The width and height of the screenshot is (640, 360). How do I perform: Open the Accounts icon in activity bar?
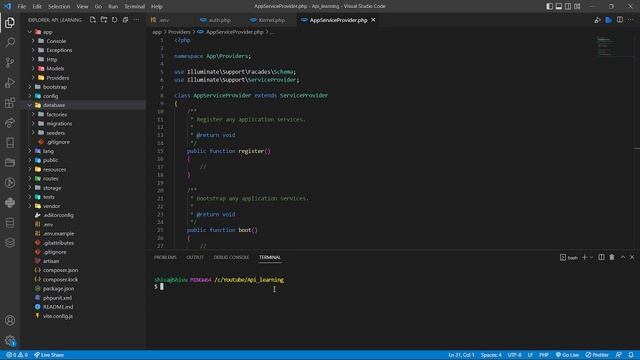[10, 320]
